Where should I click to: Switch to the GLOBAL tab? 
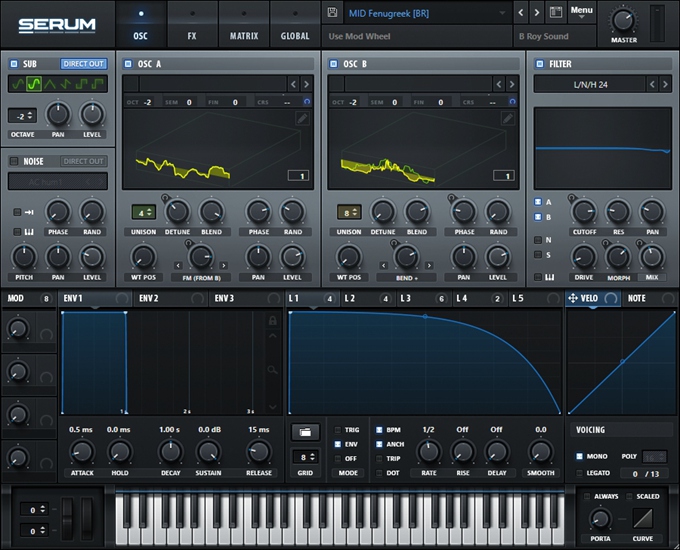(x=295, y=24)
